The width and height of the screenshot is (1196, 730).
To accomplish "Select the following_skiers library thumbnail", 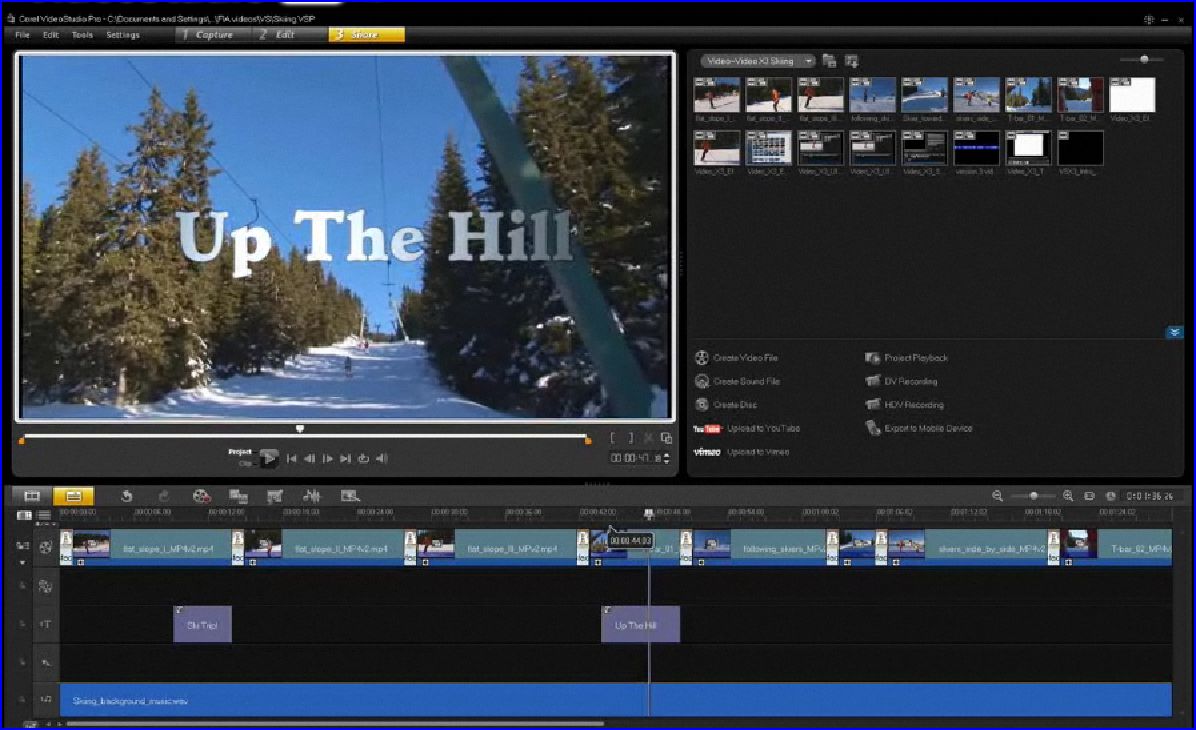I will tap(872, 95).
